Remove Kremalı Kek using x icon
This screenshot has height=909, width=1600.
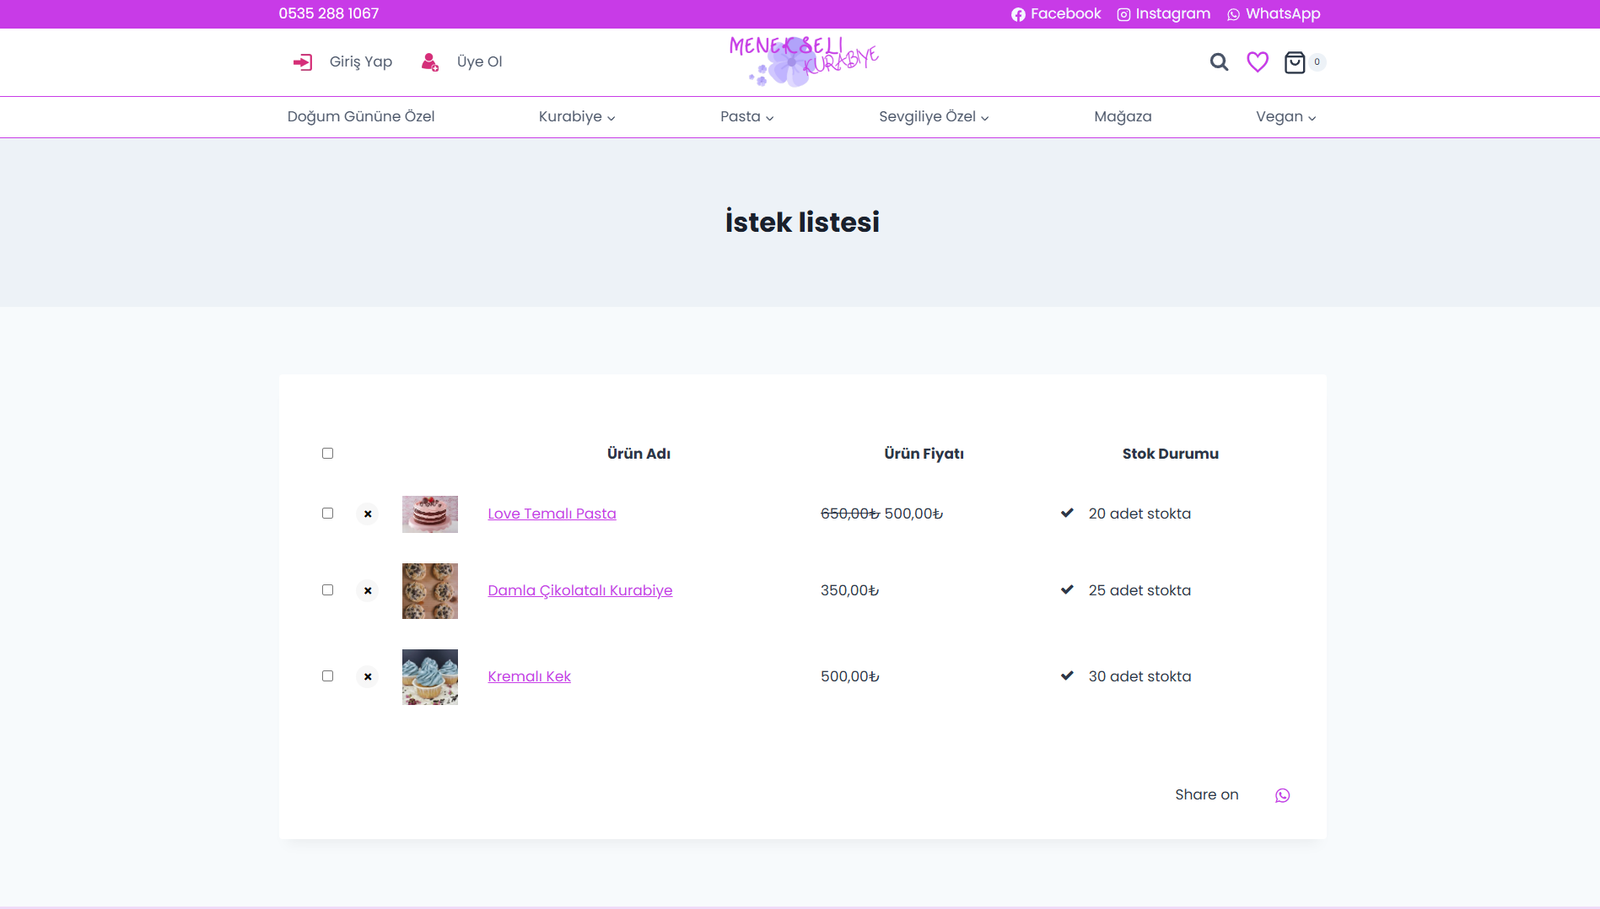(368, 677)
